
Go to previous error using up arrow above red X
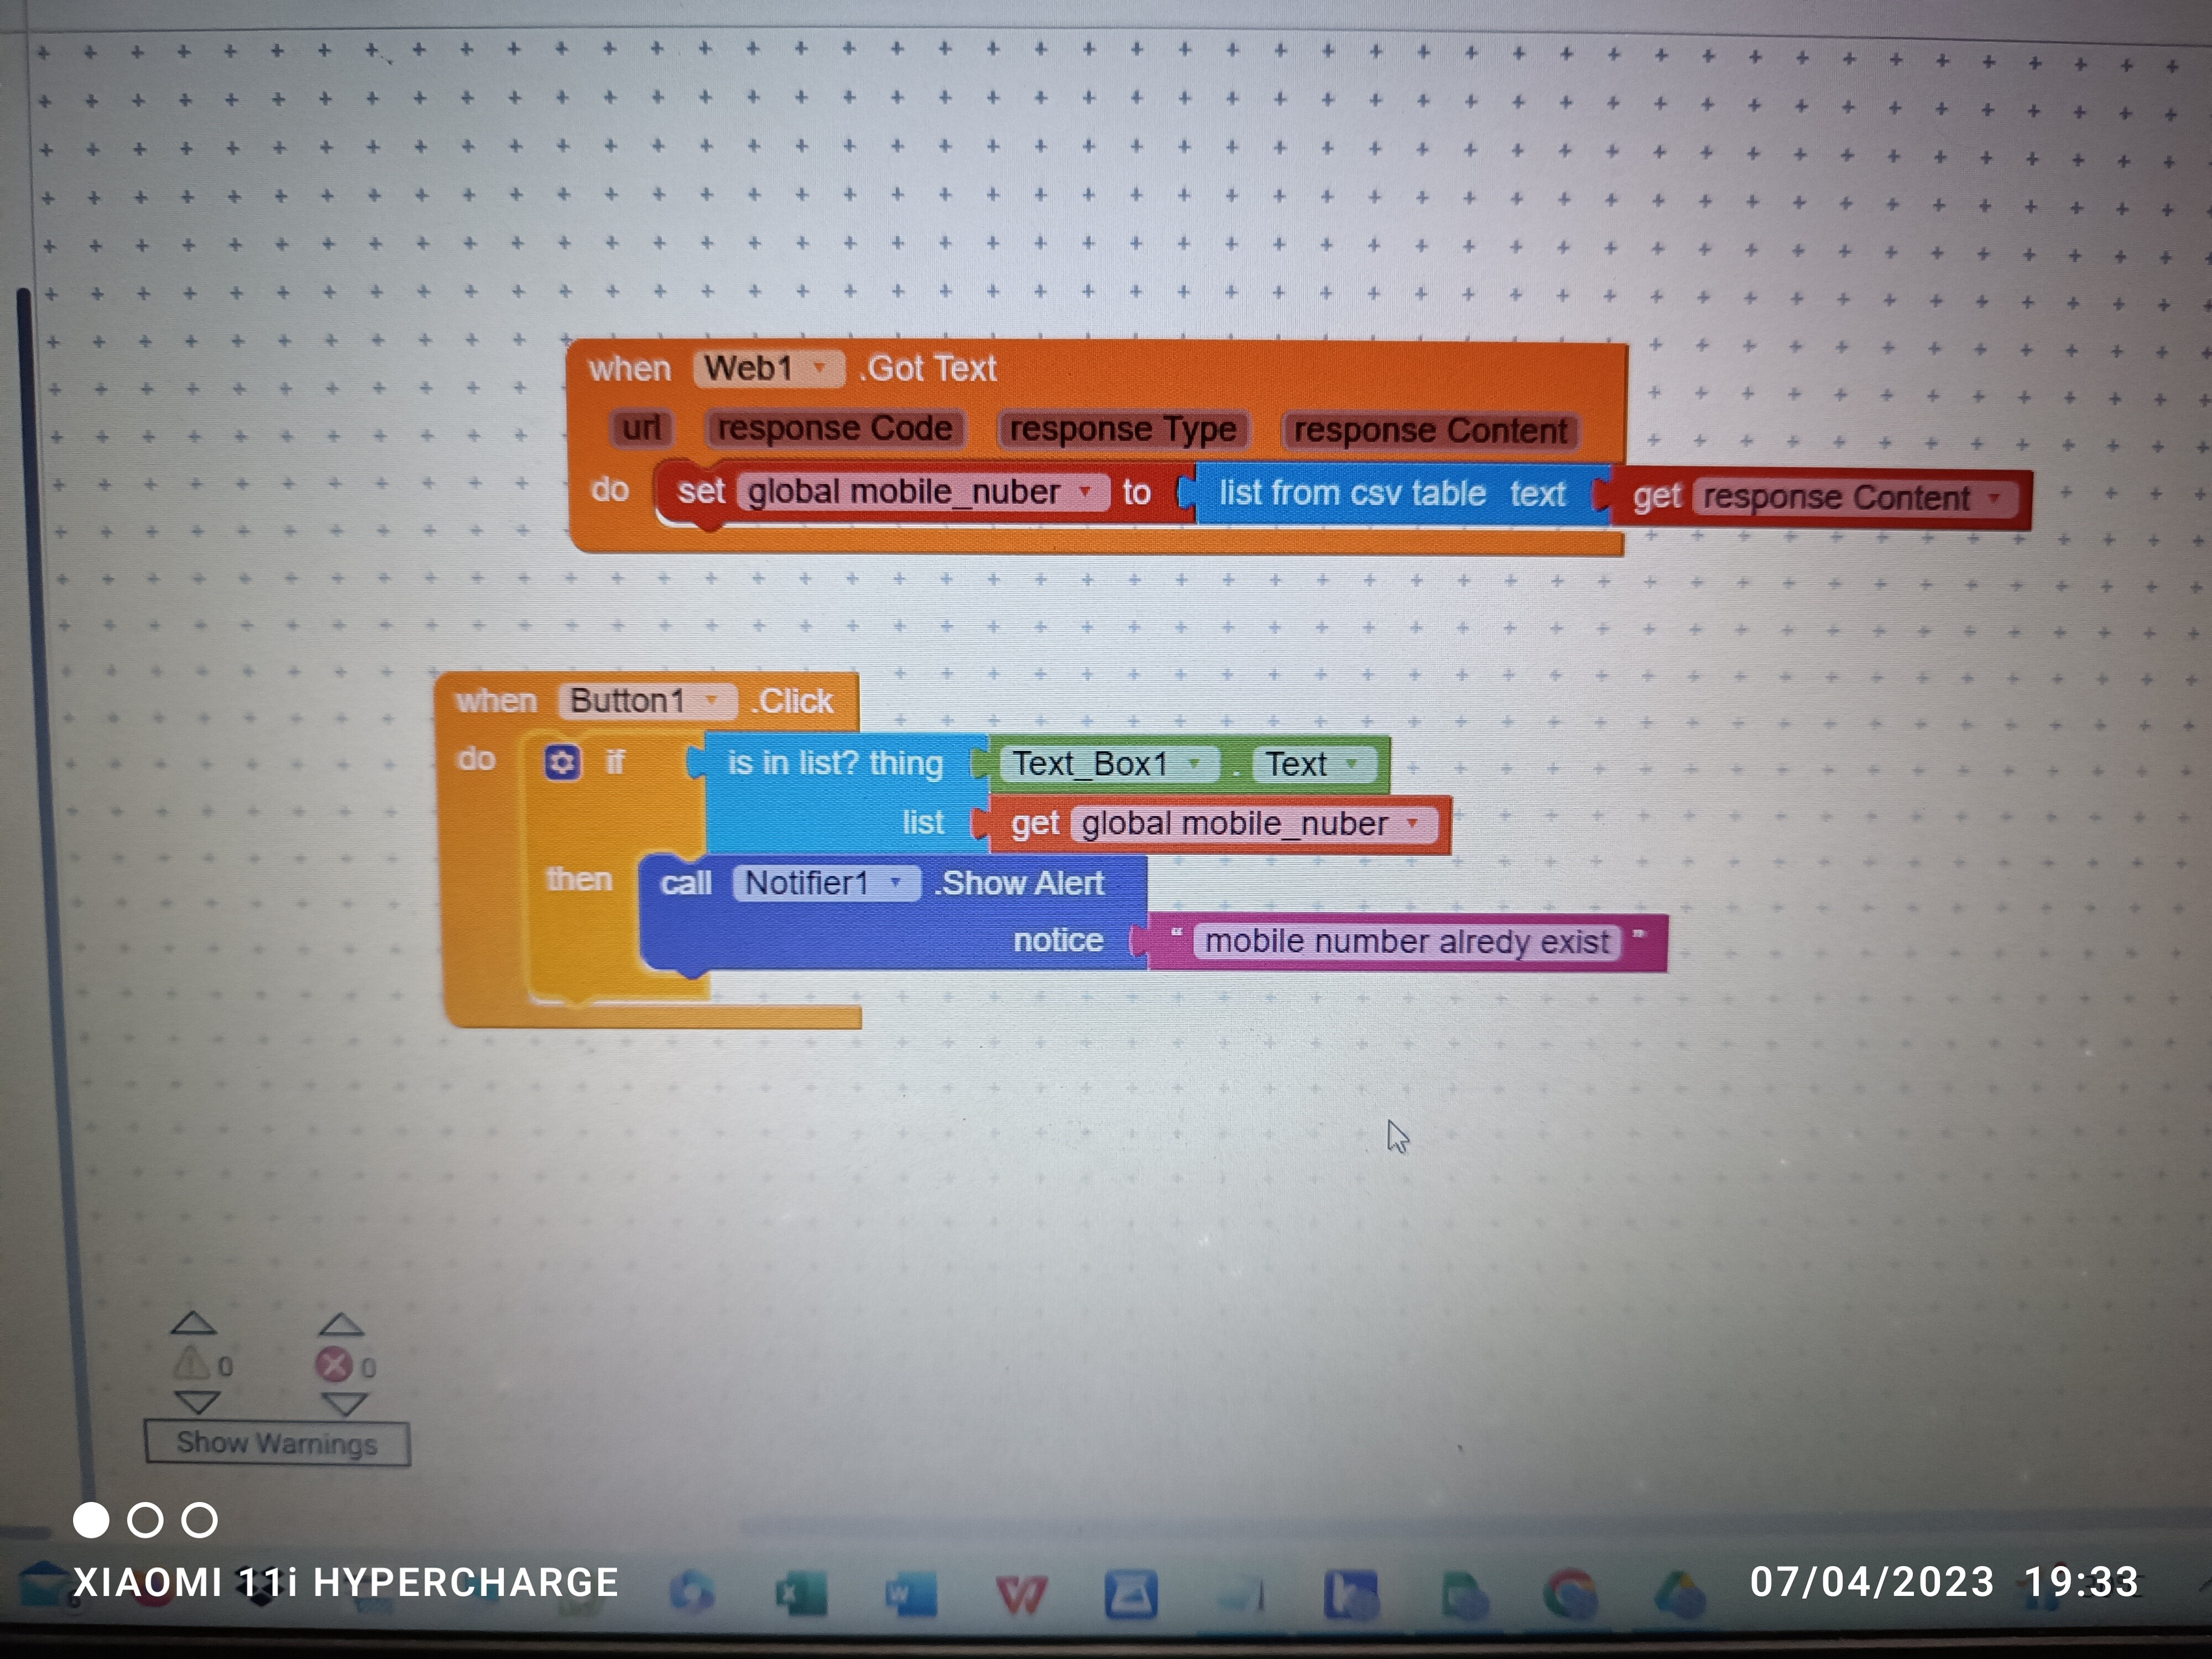(x=341, y=1324)
